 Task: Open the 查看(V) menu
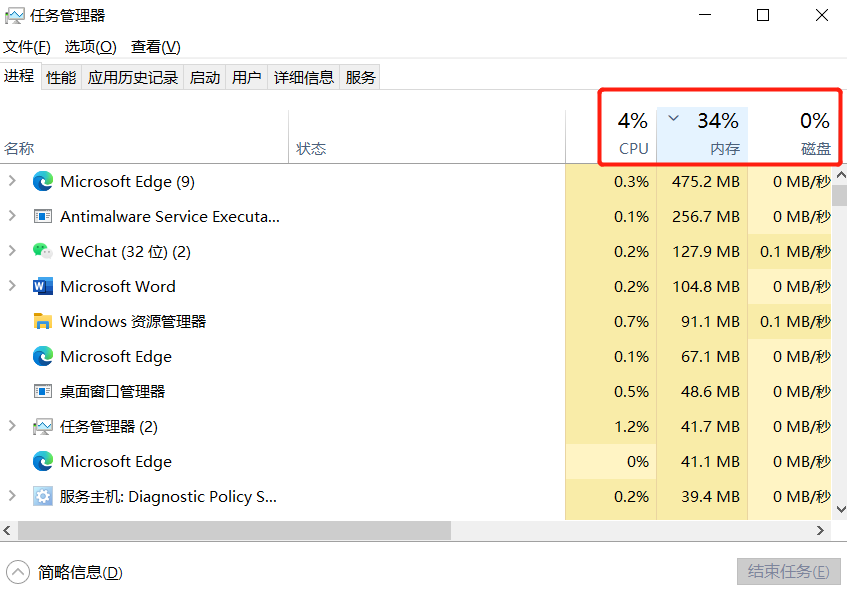click(x=156, y=47)
